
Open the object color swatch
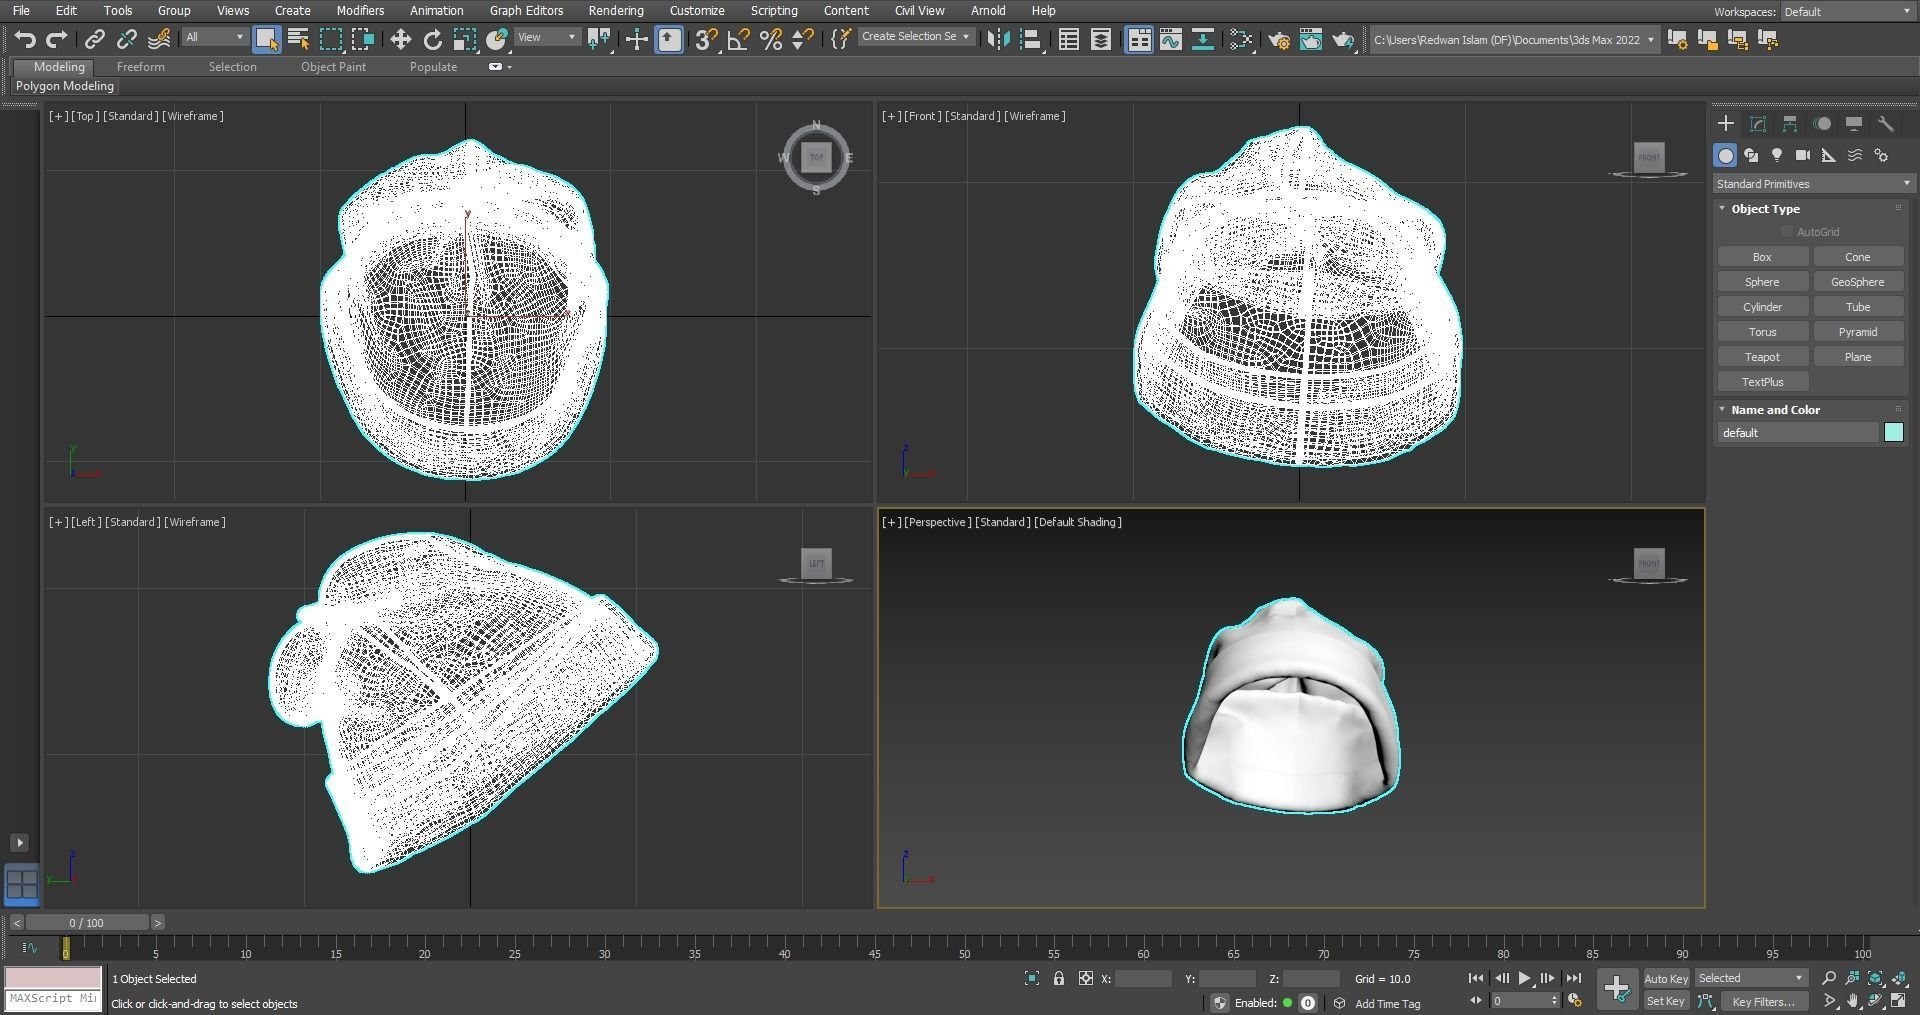tap(1893, 433)
